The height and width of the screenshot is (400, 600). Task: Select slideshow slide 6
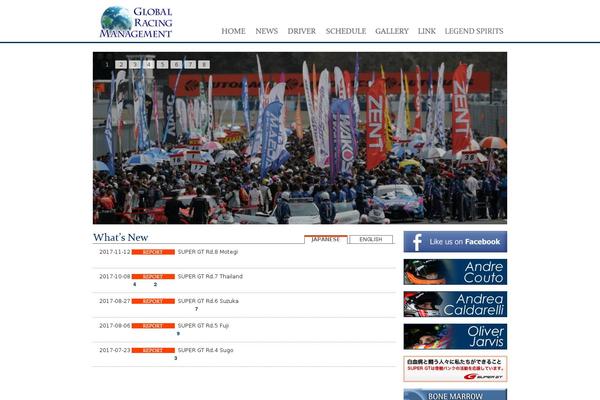click(176, 65)
